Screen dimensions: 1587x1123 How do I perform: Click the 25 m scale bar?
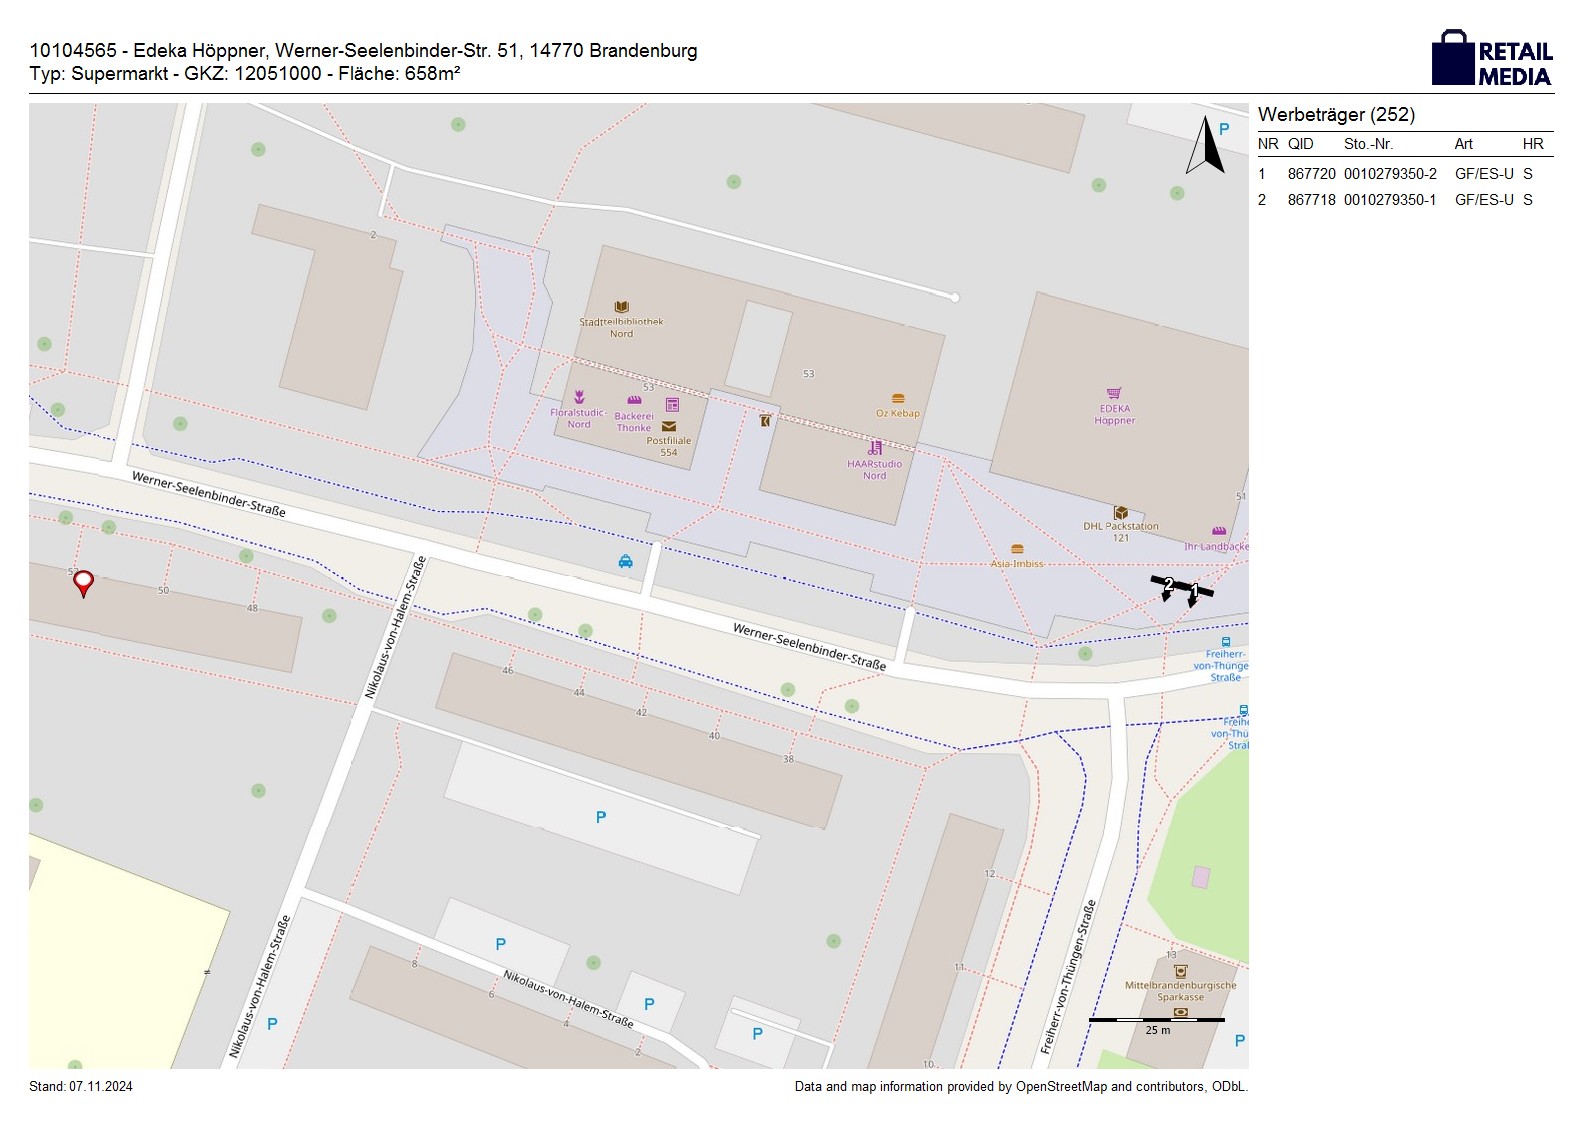pyautogui.click(x=1156, y=1020)
